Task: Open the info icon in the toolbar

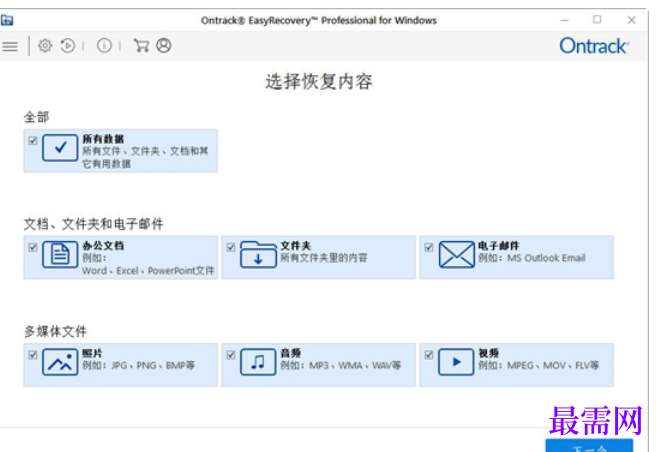Action: [104, 46]
